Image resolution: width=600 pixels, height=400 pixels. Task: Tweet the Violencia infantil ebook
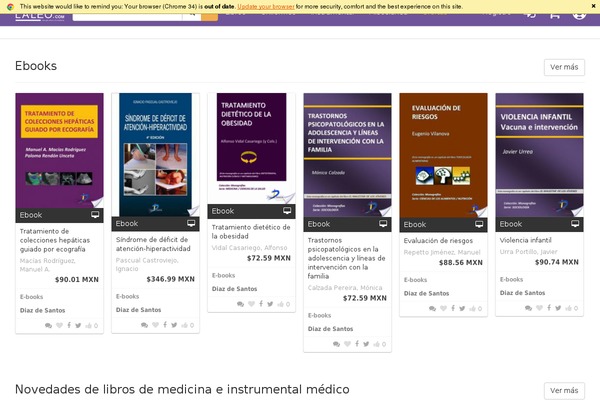coord(559,308)
